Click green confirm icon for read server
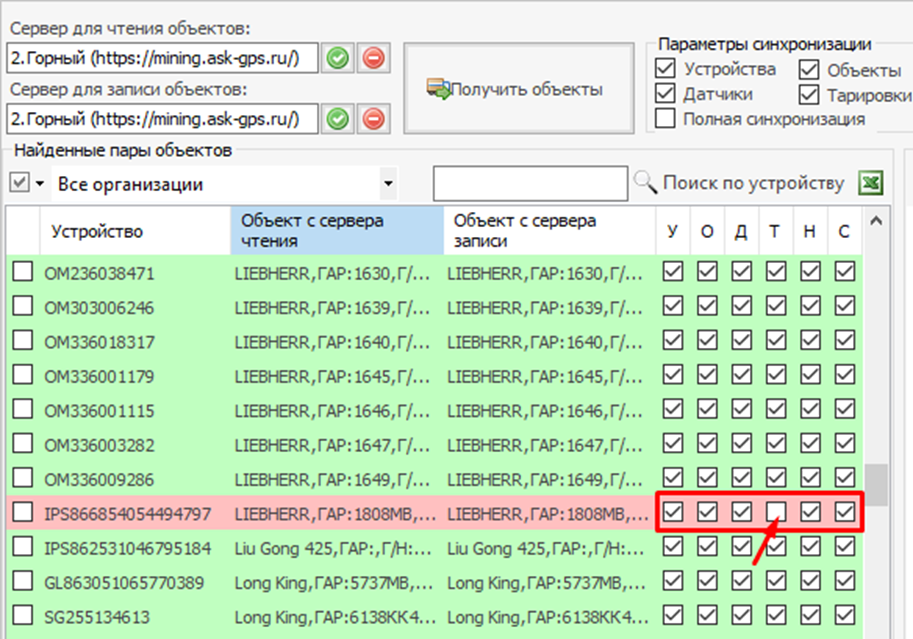 338,58
